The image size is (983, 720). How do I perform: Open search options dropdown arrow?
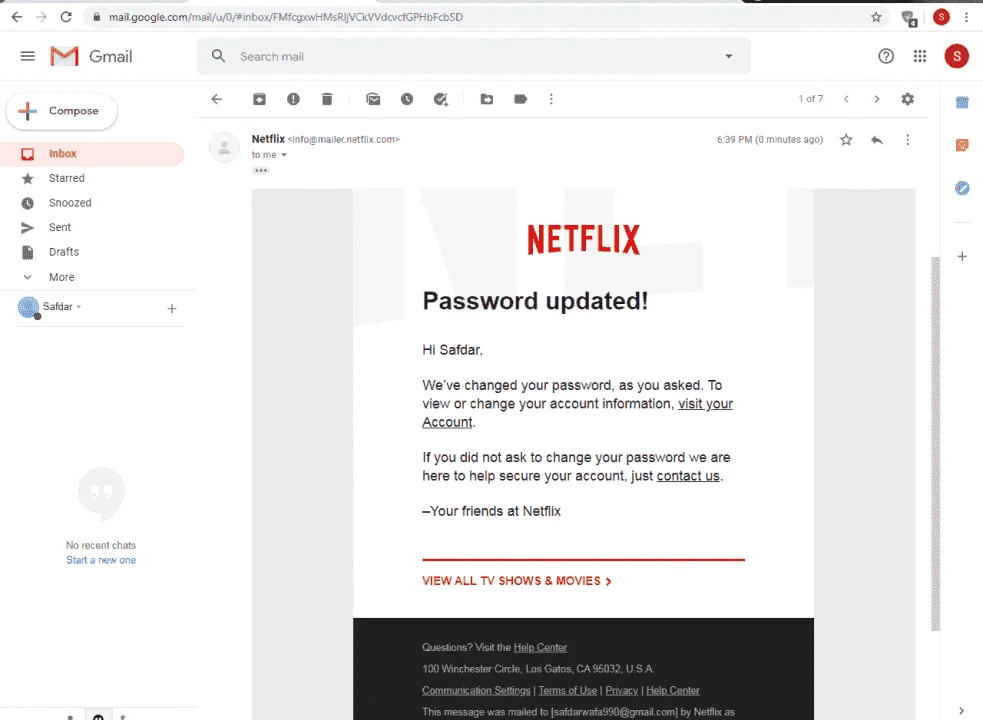pos(728,56)
